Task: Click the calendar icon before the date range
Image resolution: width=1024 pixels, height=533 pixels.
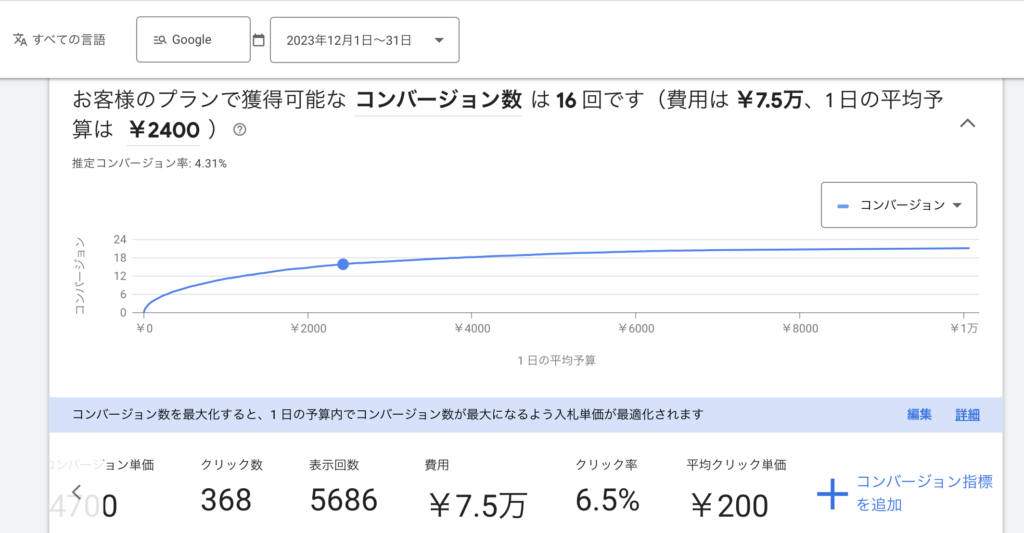Action: click(x=259, y=40)
